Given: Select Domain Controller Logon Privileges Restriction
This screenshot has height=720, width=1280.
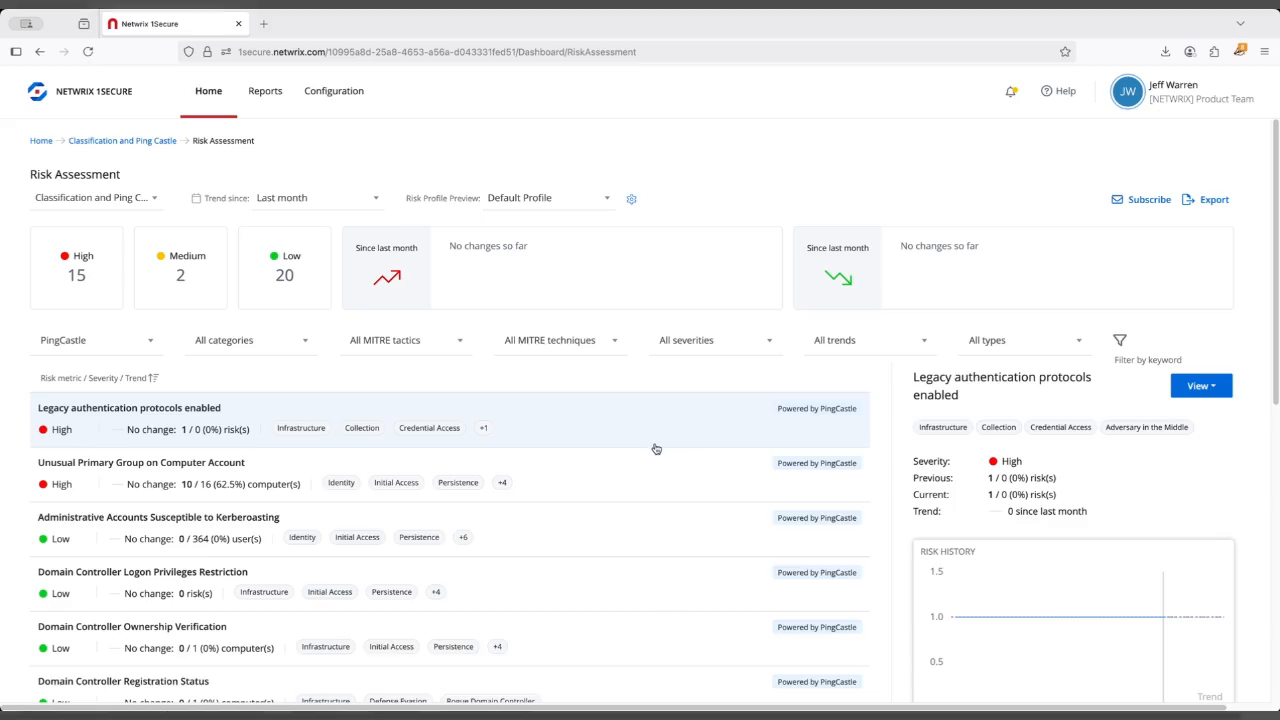Looking at the screenshot, I should (450, 583).
